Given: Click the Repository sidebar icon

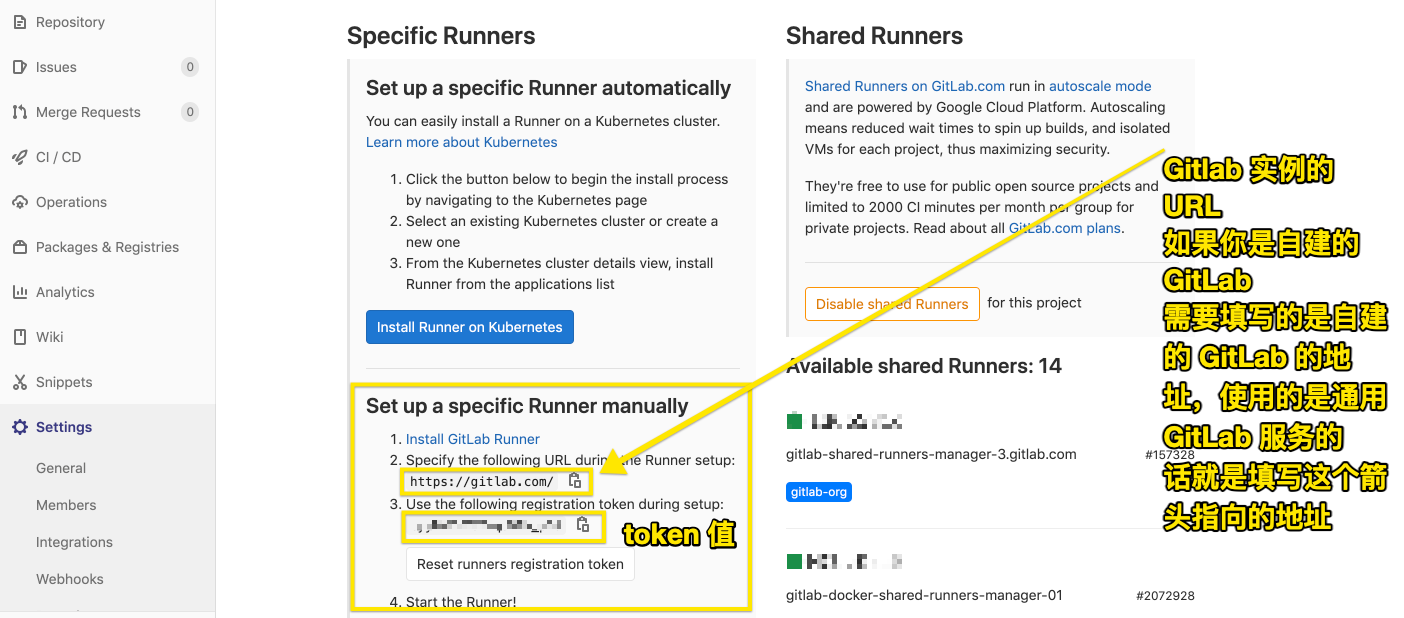Looking at the screenshot, I should (x=19, y=22).
